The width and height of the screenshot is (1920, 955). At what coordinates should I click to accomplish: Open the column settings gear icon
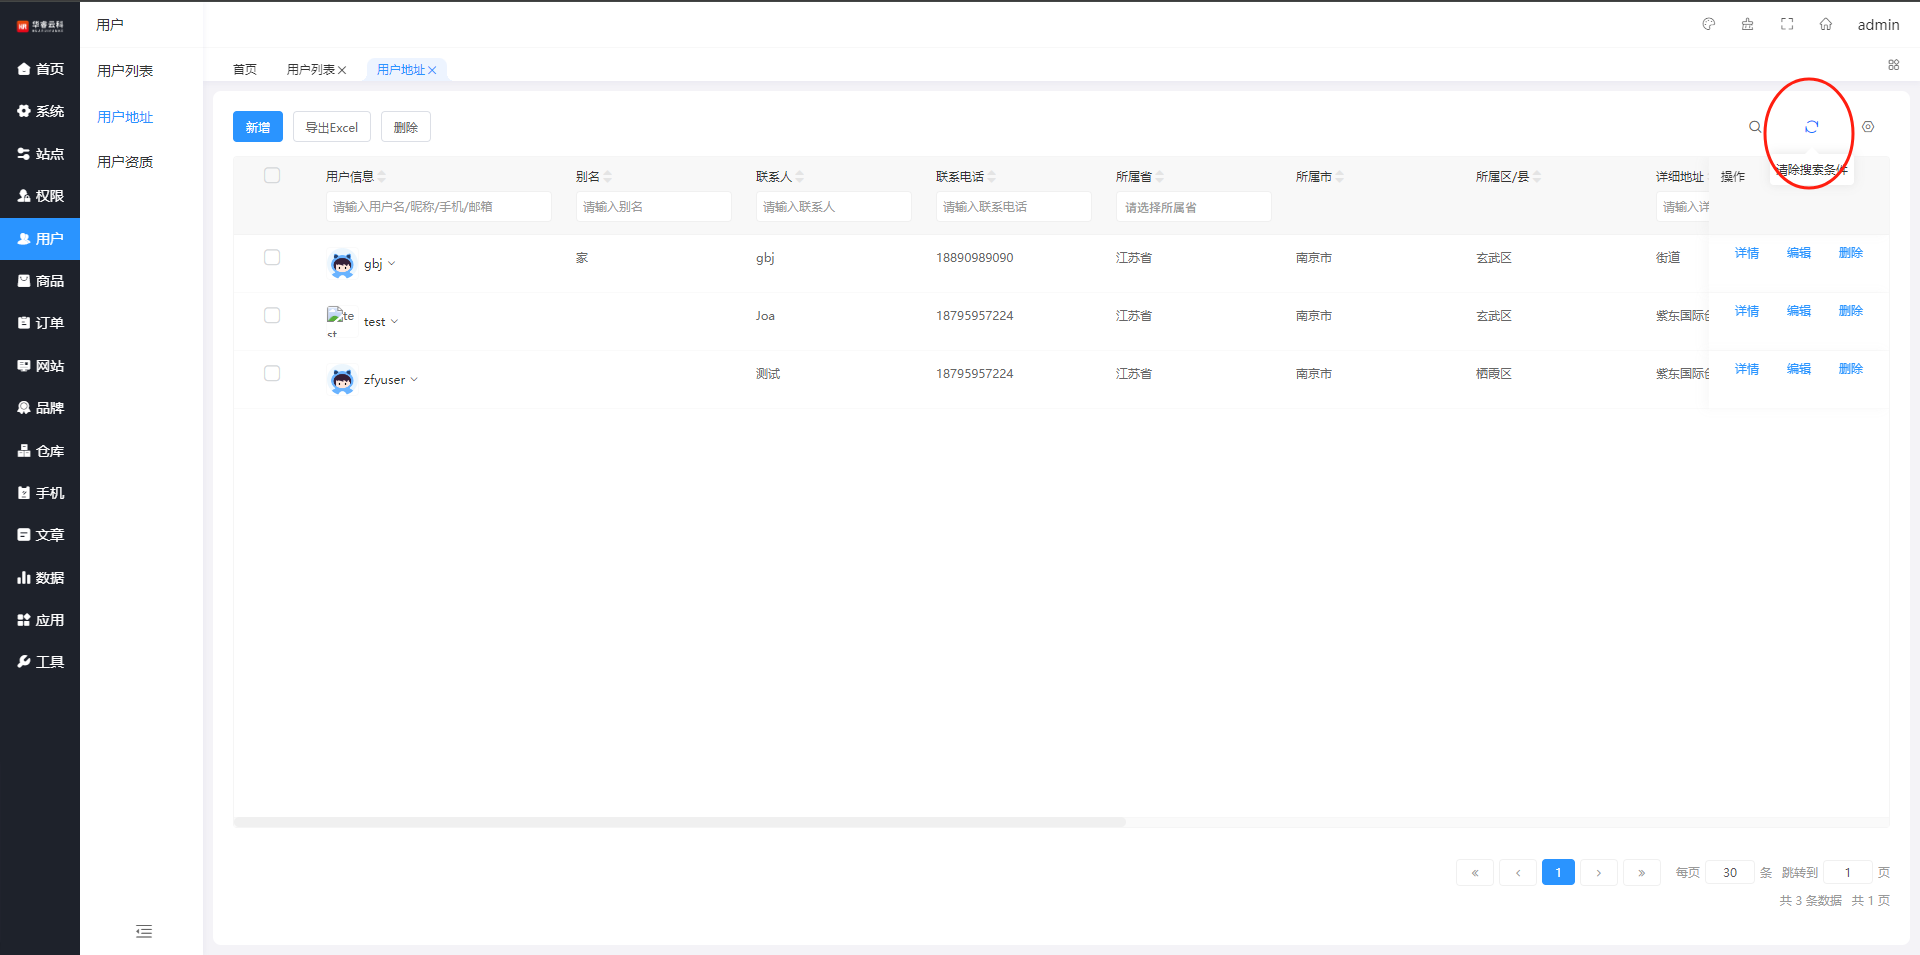[1868, 127]
